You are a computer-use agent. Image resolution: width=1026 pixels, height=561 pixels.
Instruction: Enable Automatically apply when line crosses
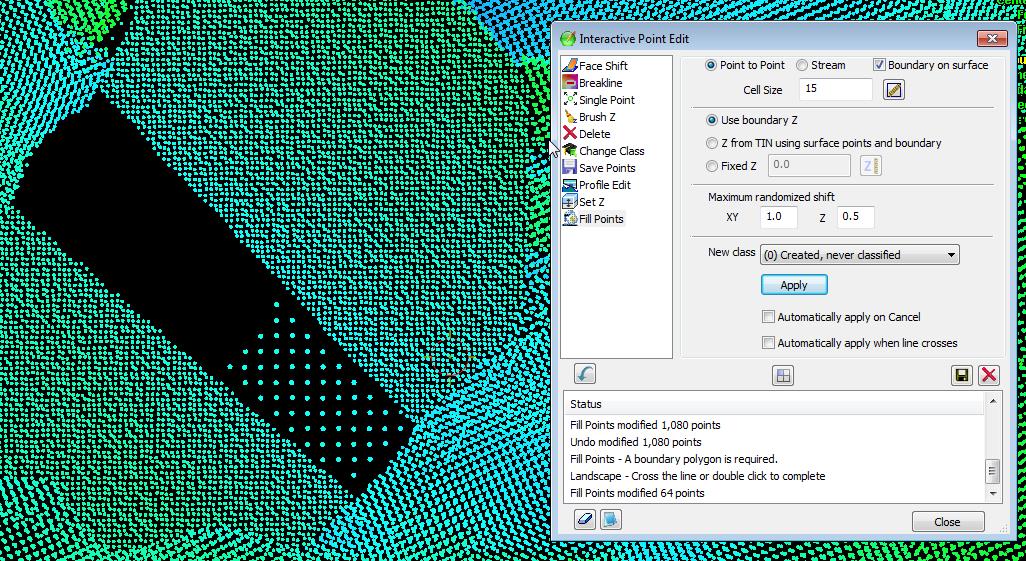[860, 342]
